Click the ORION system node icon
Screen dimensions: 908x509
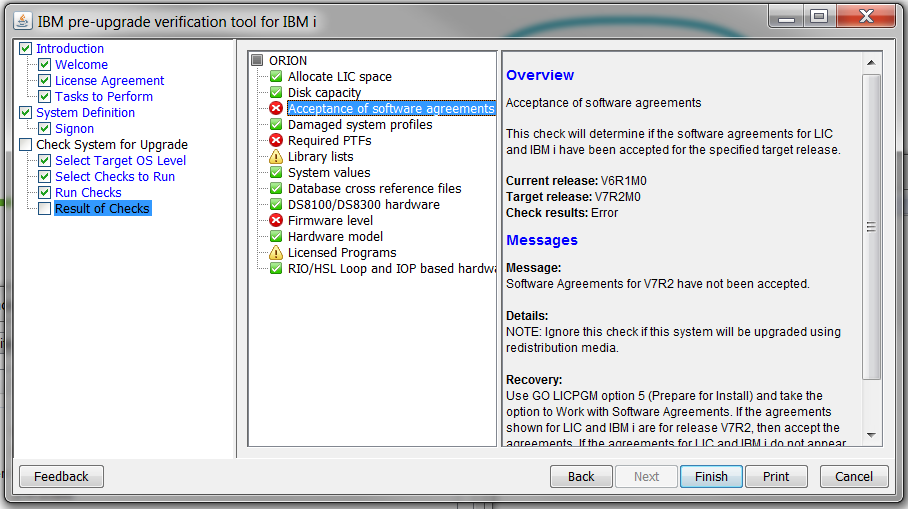tap(257, 60)
